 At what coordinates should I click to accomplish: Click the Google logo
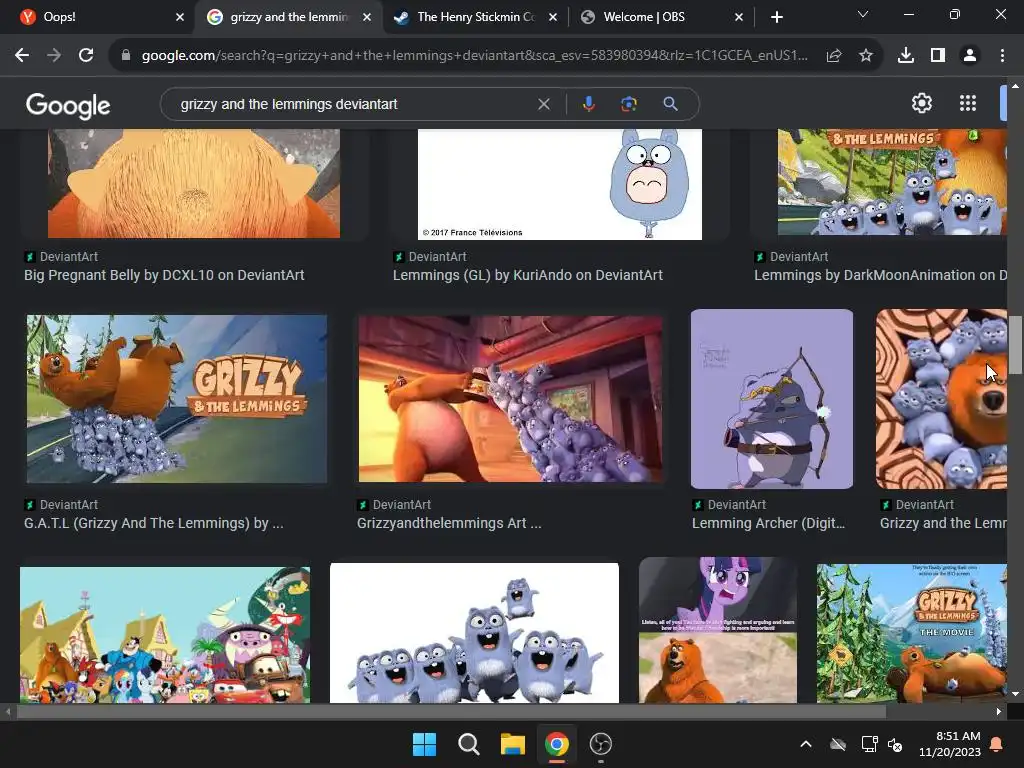[68, 105]
